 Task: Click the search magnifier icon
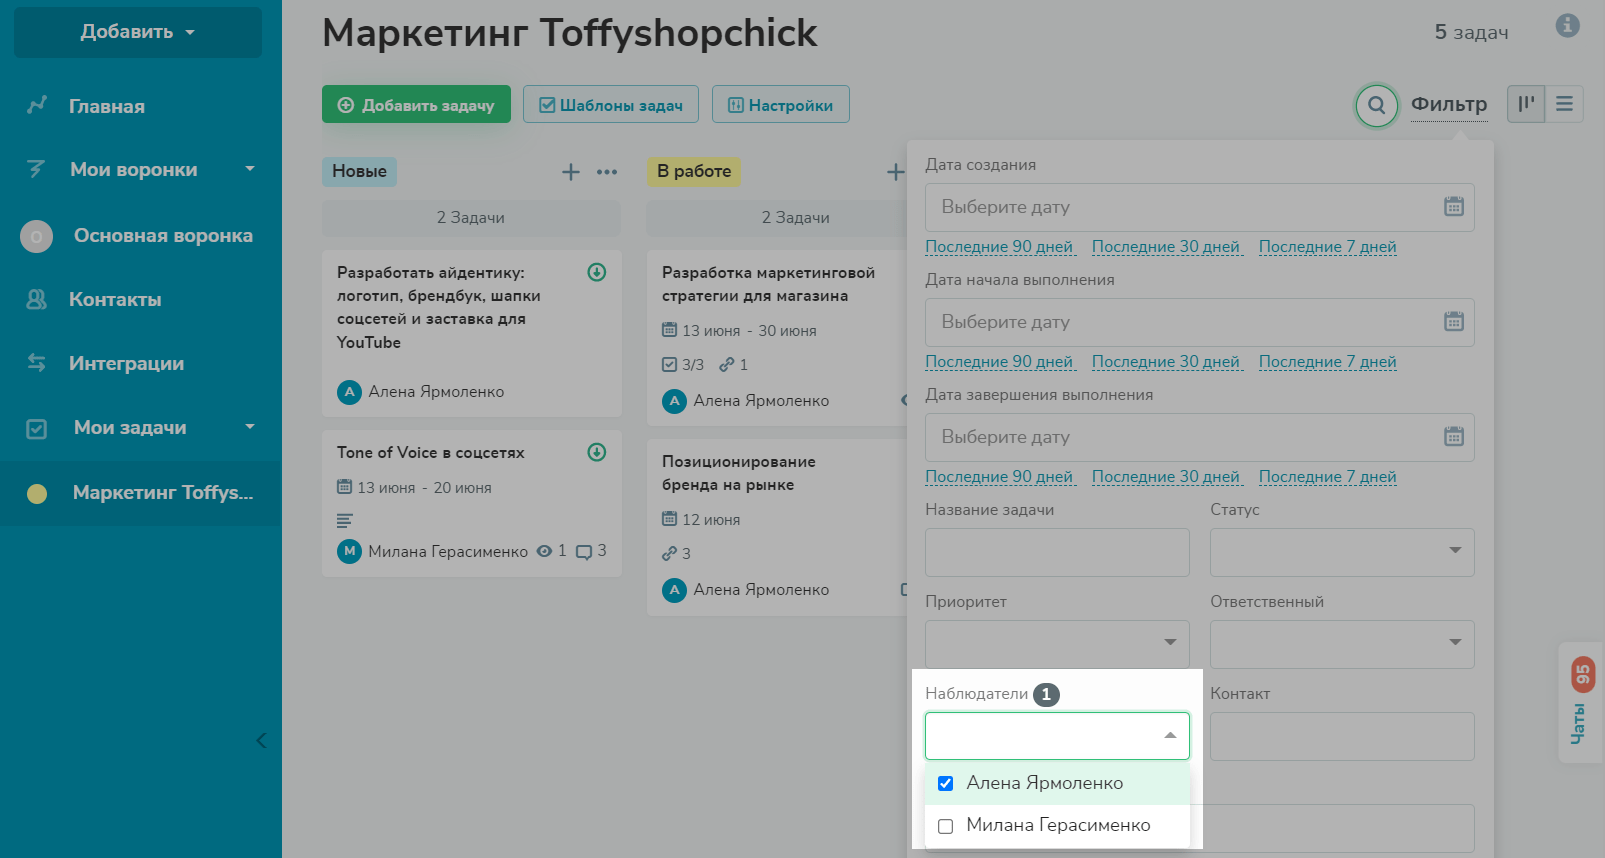point(1377,105)
